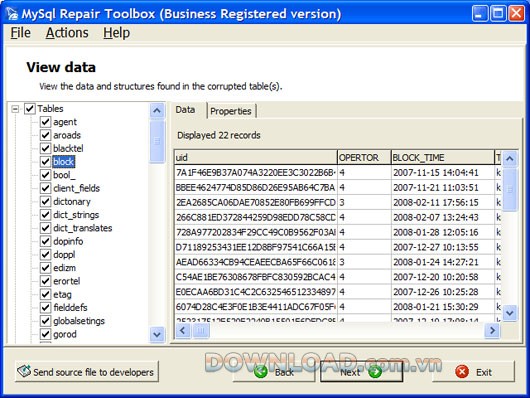Click the MySql Repair Toolbox title bar icon
Viewport: 530px width, 398px height.
pos(11,14)
